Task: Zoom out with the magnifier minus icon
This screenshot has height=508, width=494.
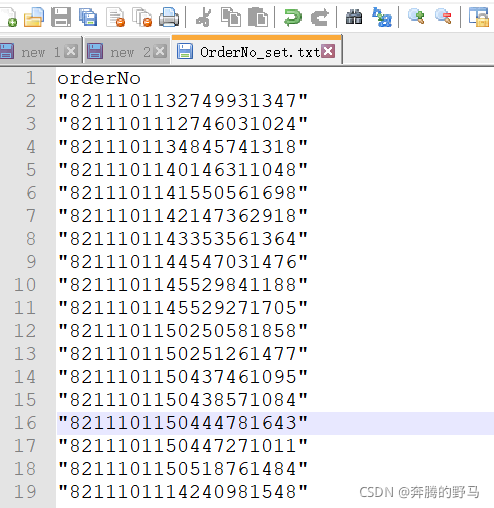Action: click(443, 17)
